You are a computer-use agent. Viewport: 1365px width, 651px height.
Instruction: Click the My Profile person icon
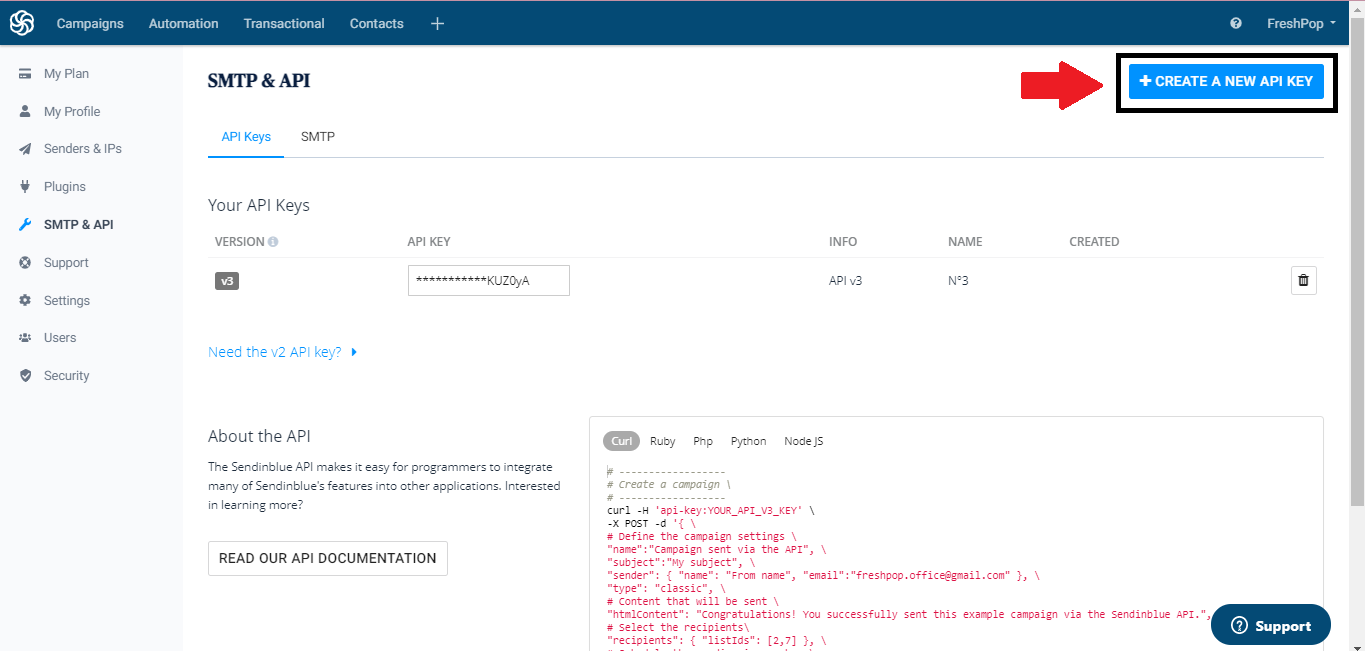(25, 111)
